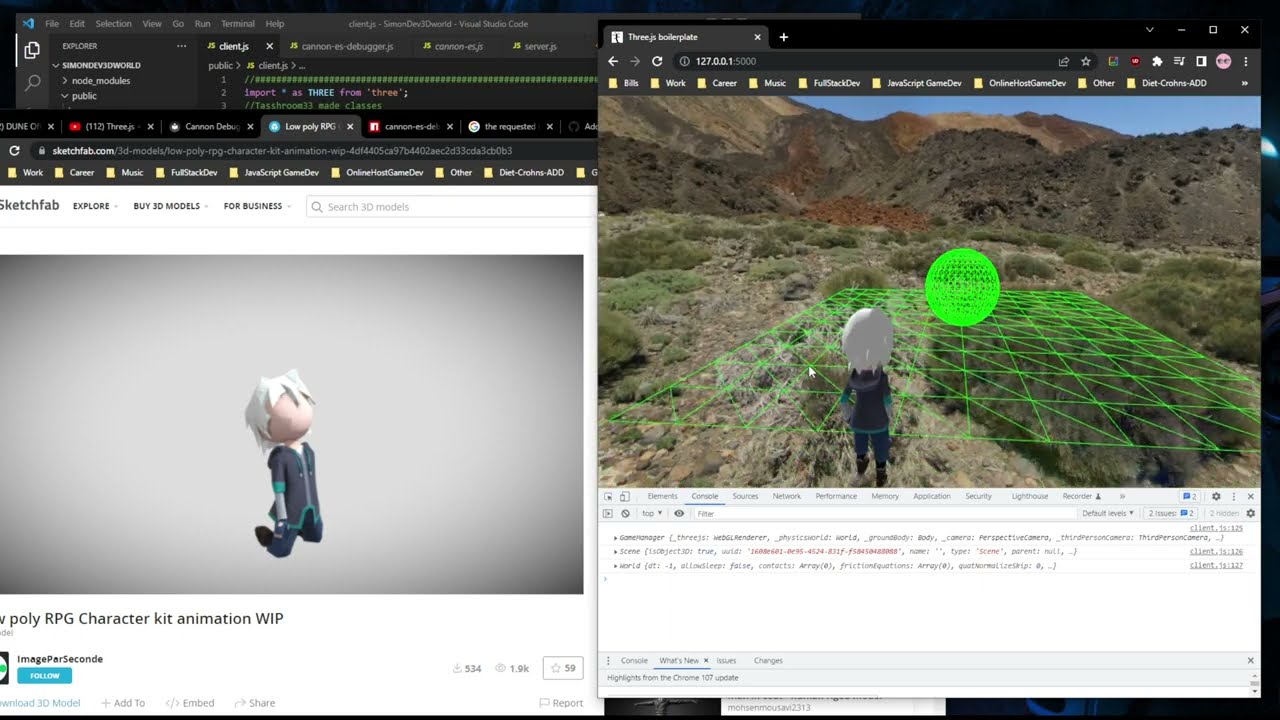Screen dimensions: 1280x720
Task: Open the Default levels dropdown
Action: click(x=1108, y=513)
